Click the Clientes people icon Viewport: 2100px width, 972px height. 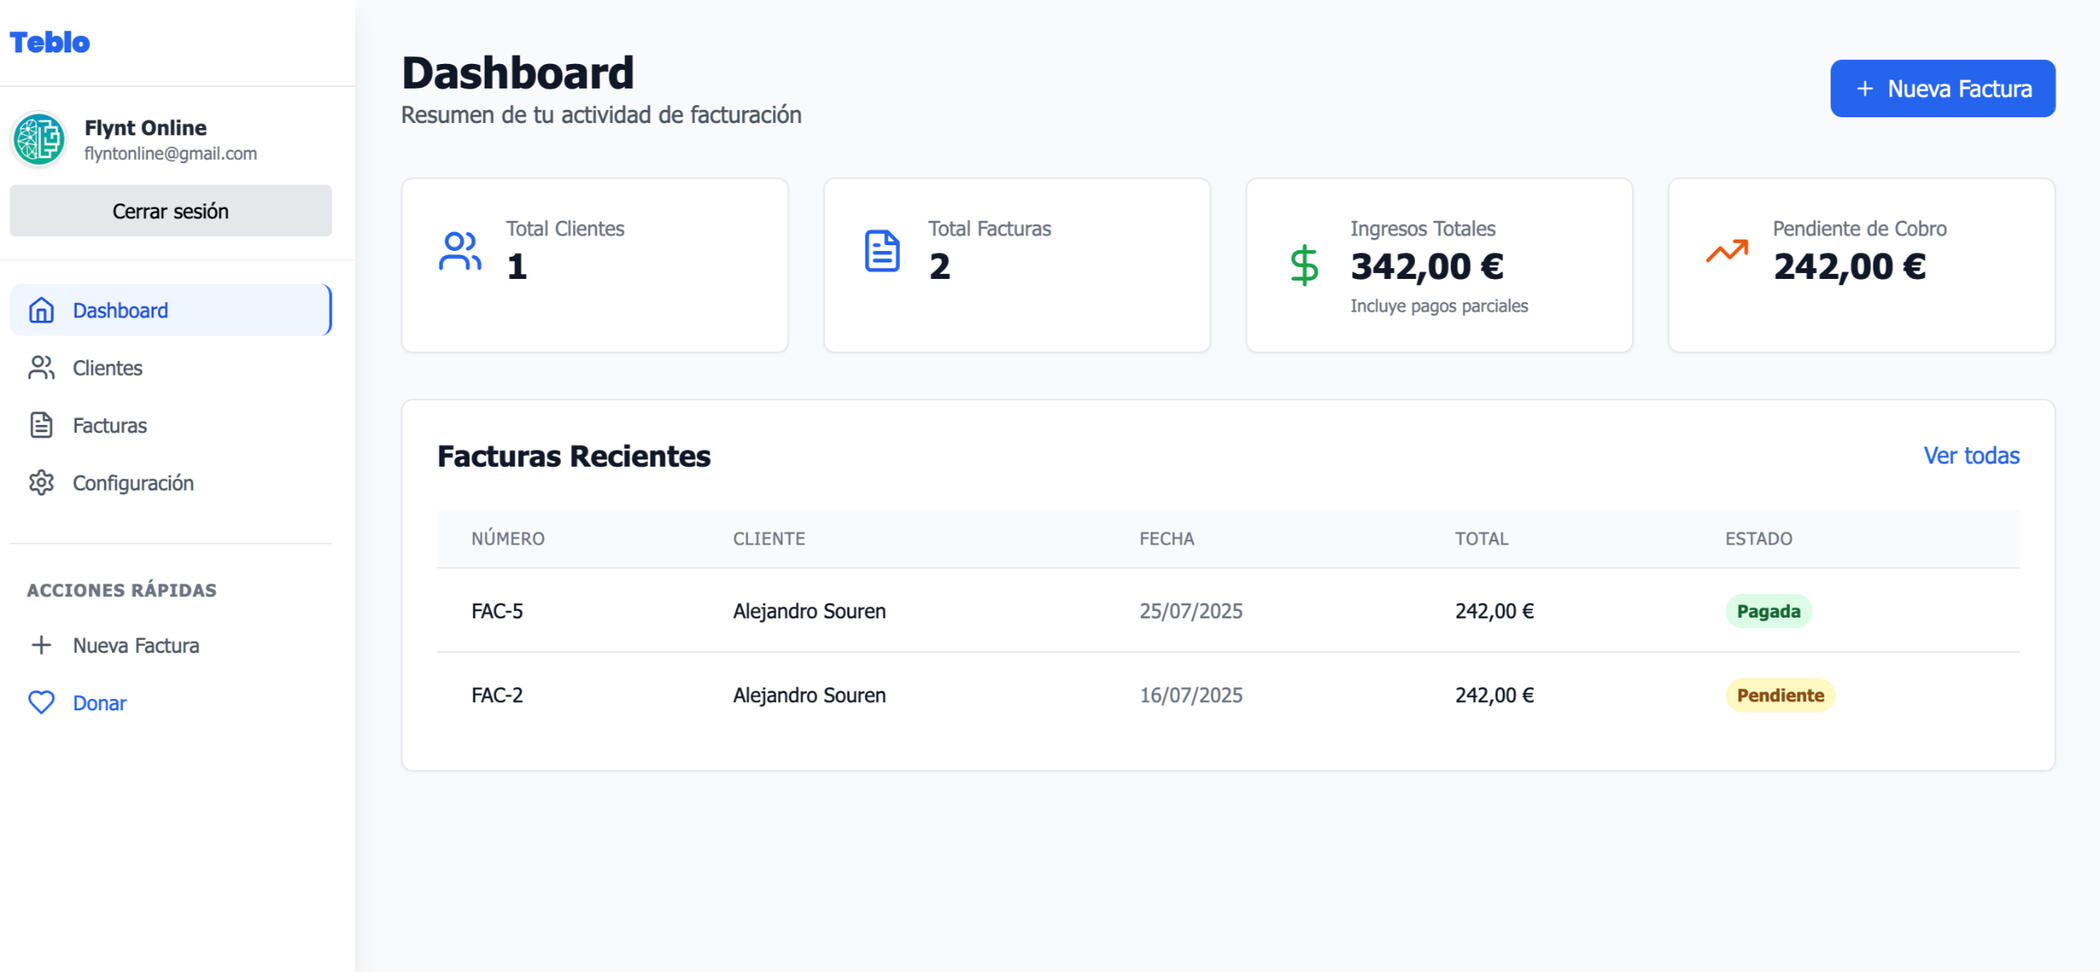41,368
